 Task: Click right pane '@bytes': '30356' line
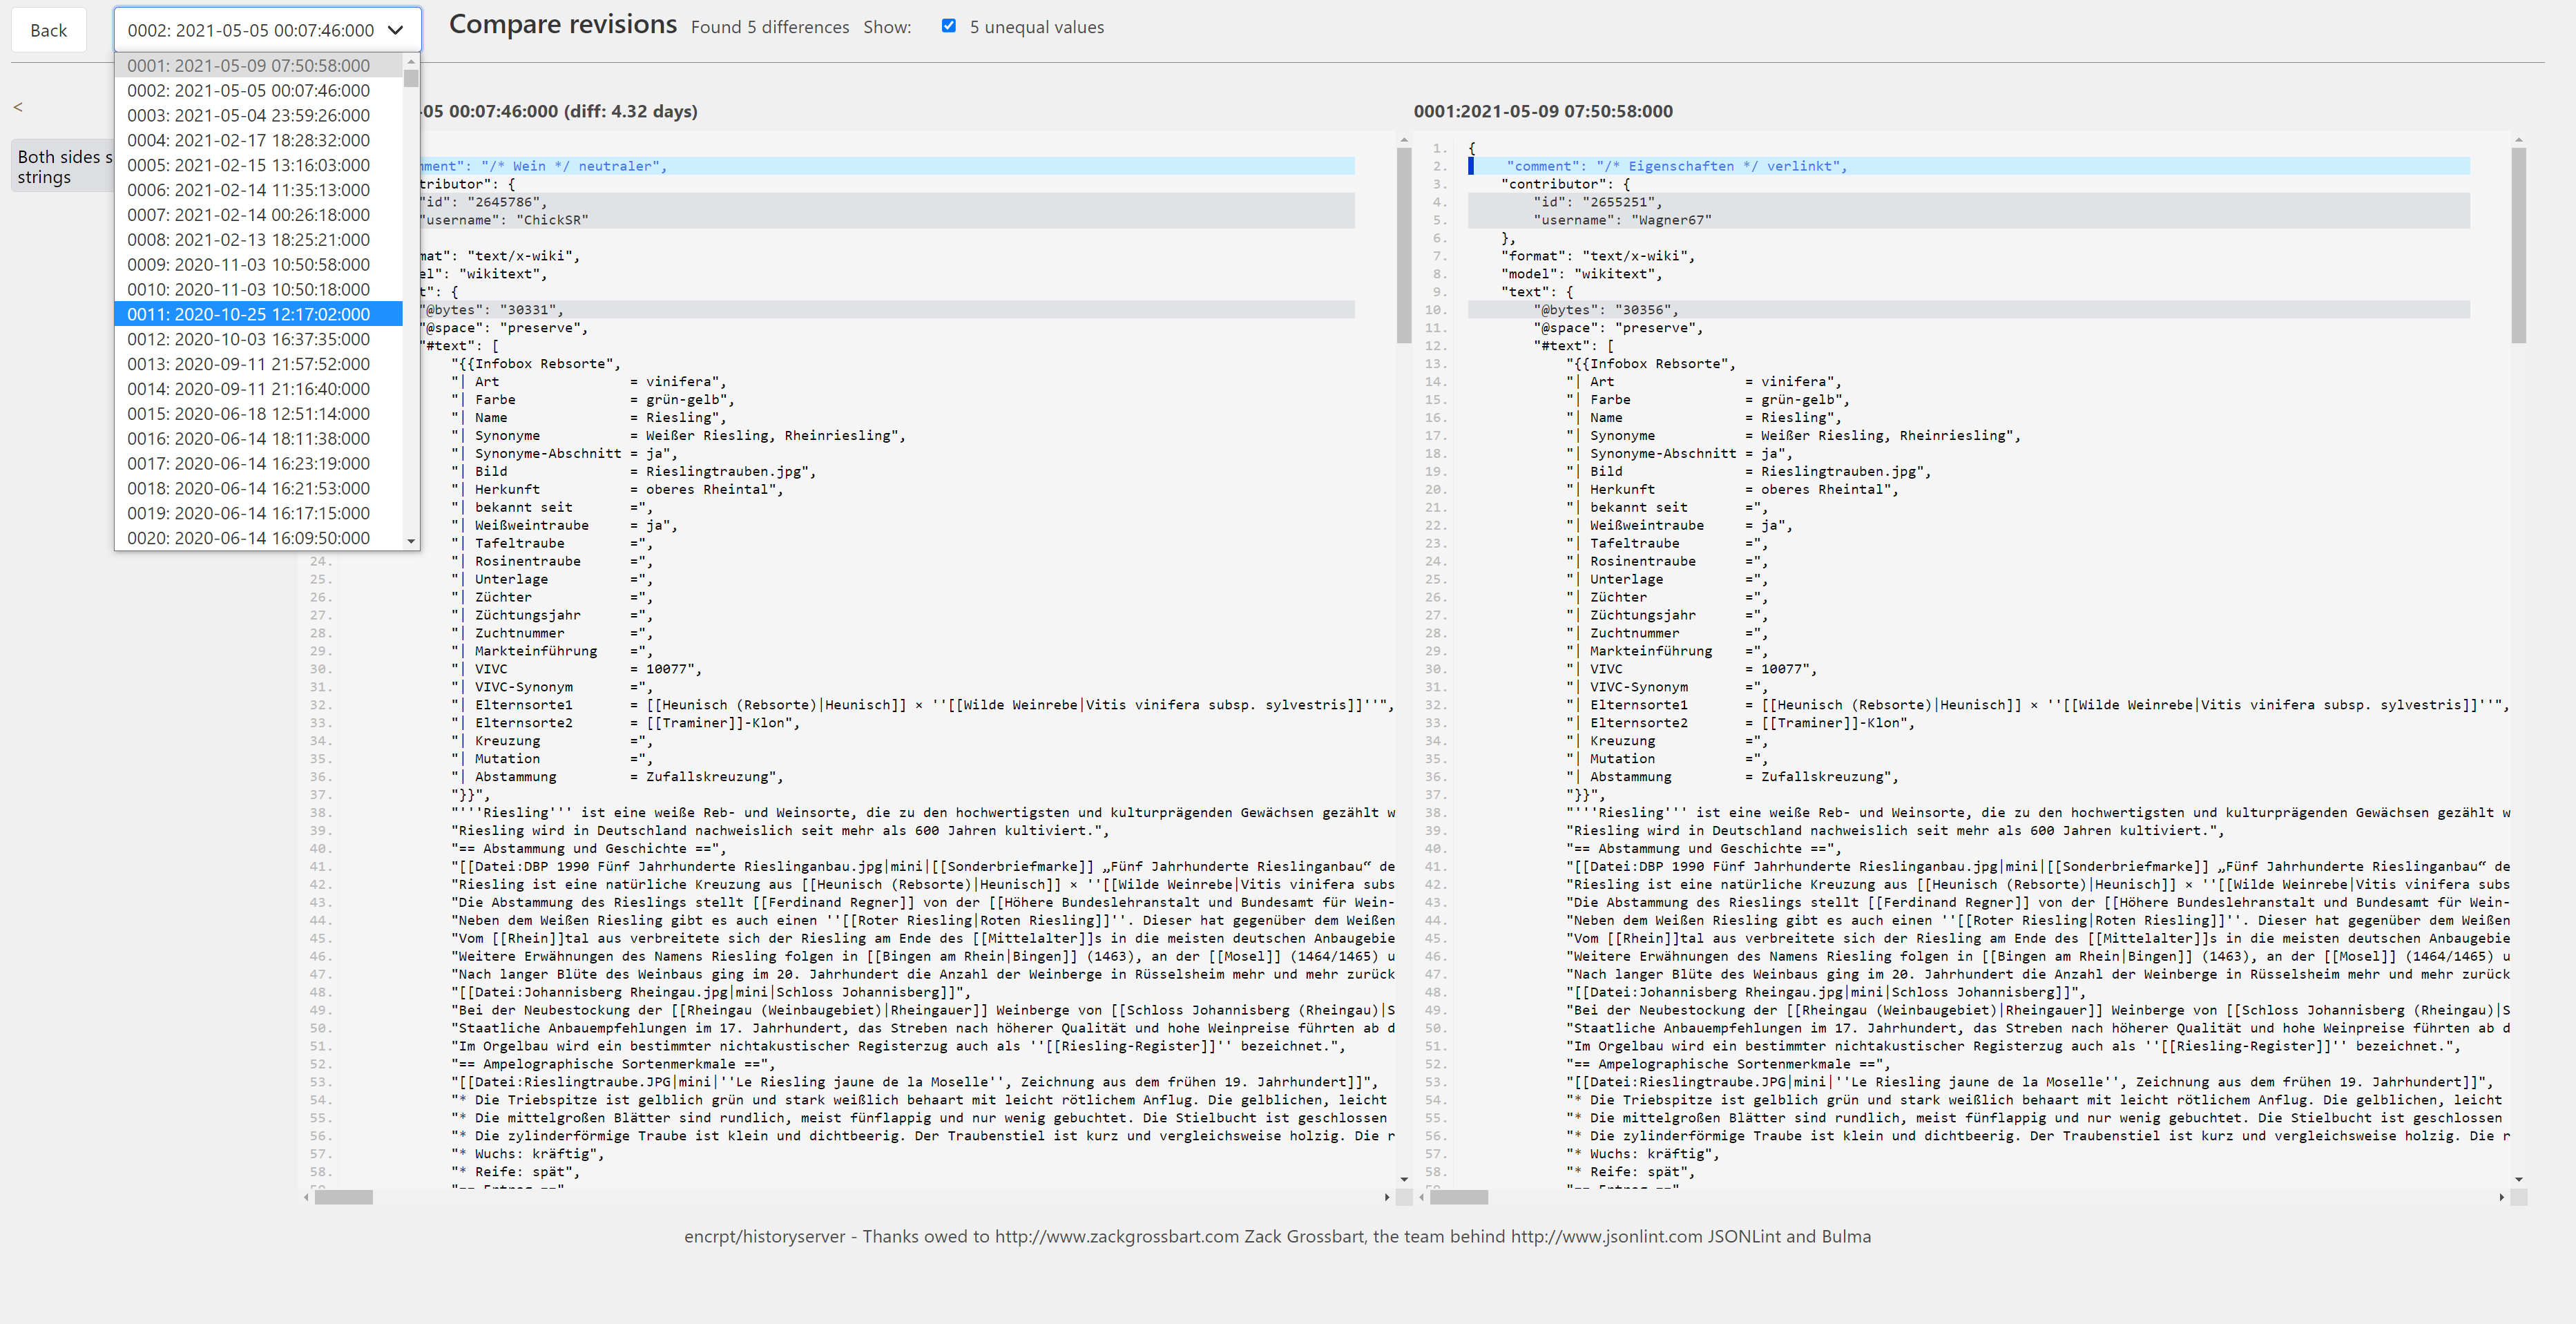(x=1968, y=310)
